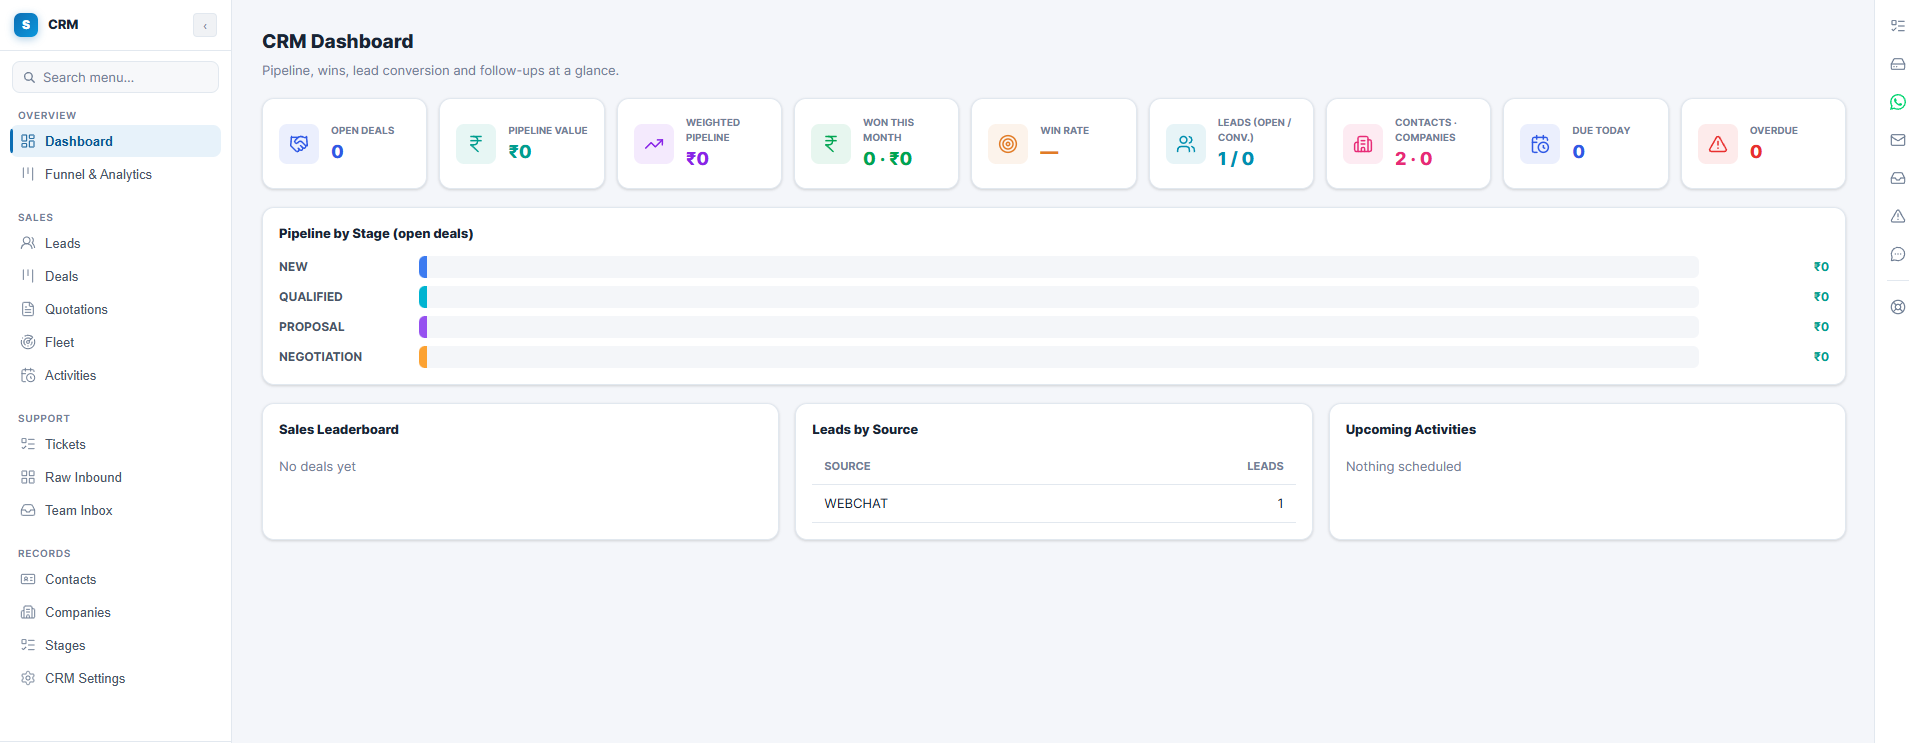Open Team Inbox in the sidebar
The height and width of the screenshot is (743, 1919).
pos(115,510)
